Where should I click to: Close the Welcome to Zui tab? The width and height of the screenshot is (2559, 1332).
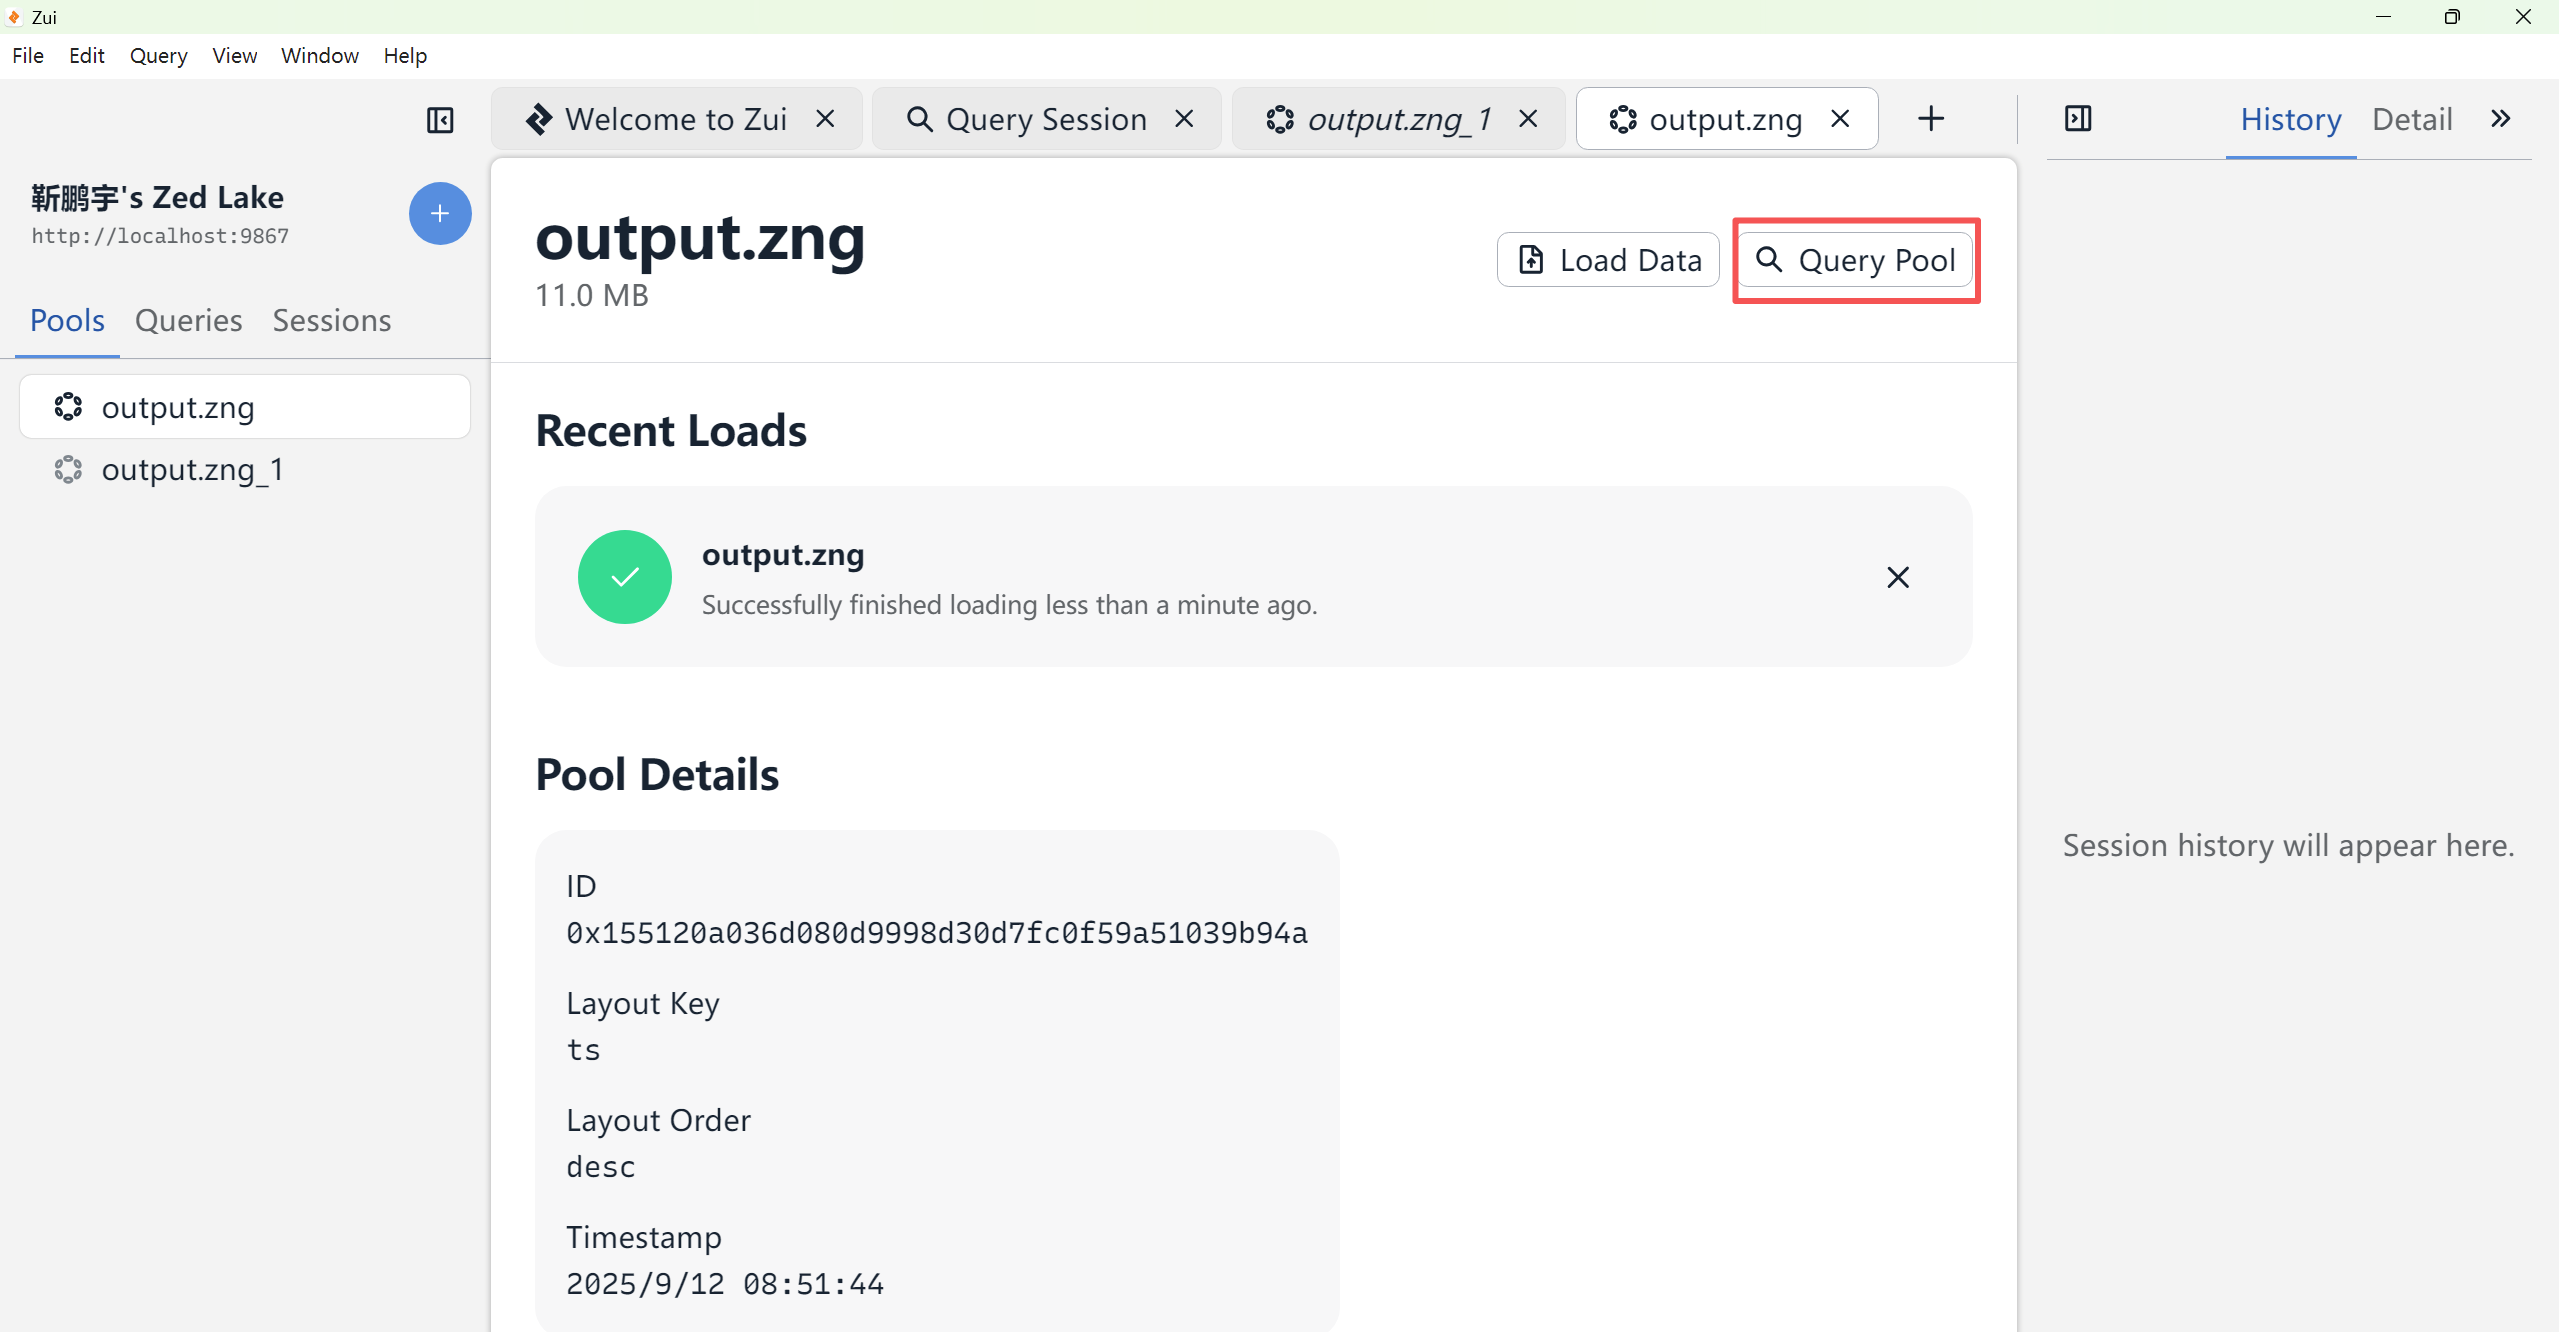click(825, 119)
